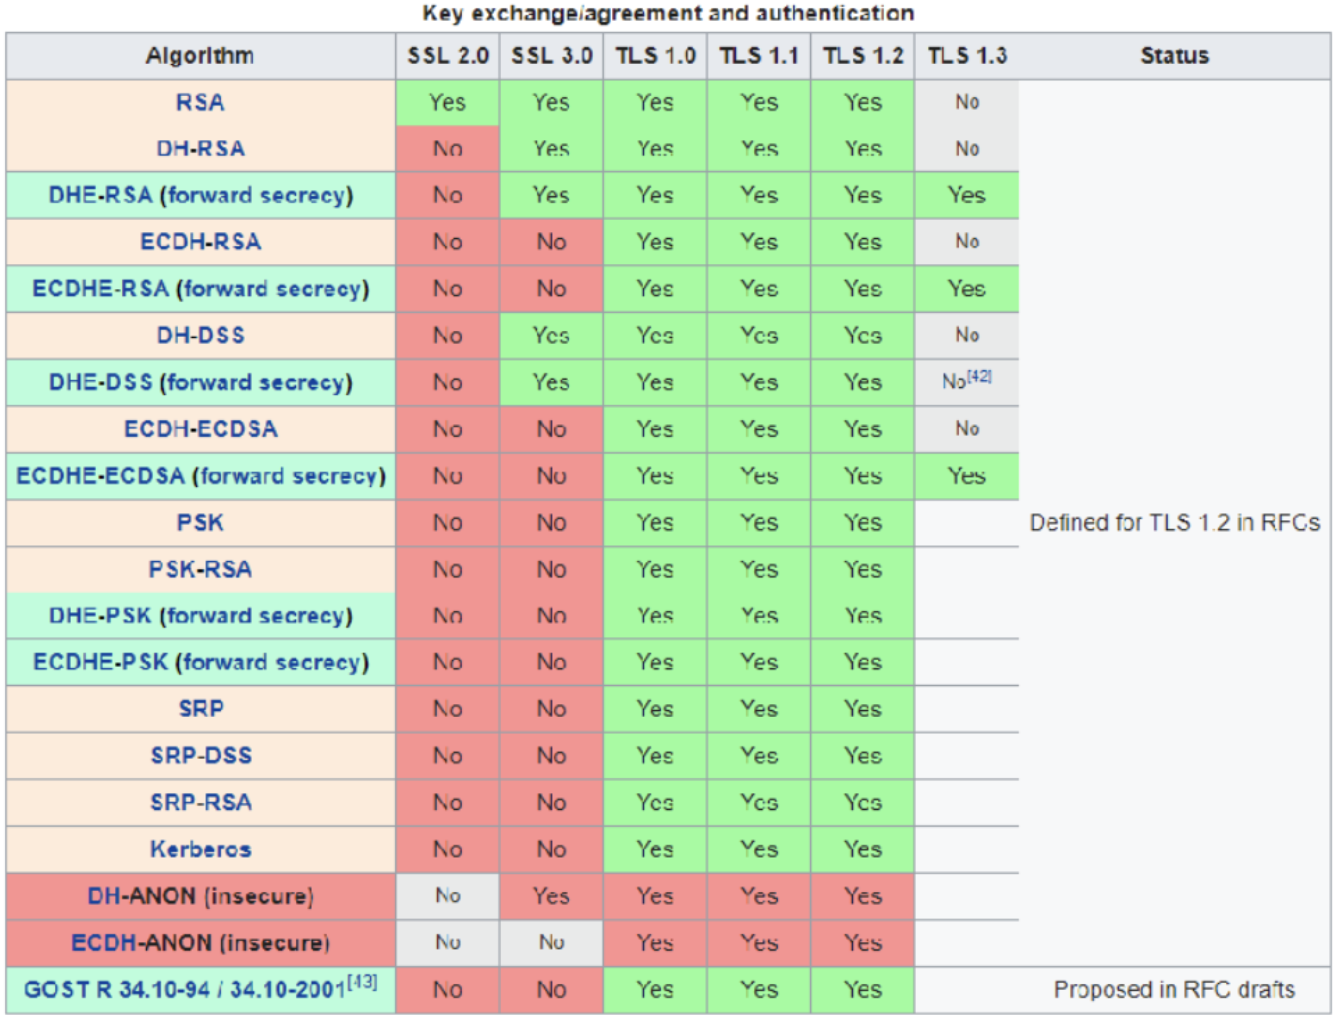
Task: Click the TLS 1.3 column header
Action: point(967,56)
